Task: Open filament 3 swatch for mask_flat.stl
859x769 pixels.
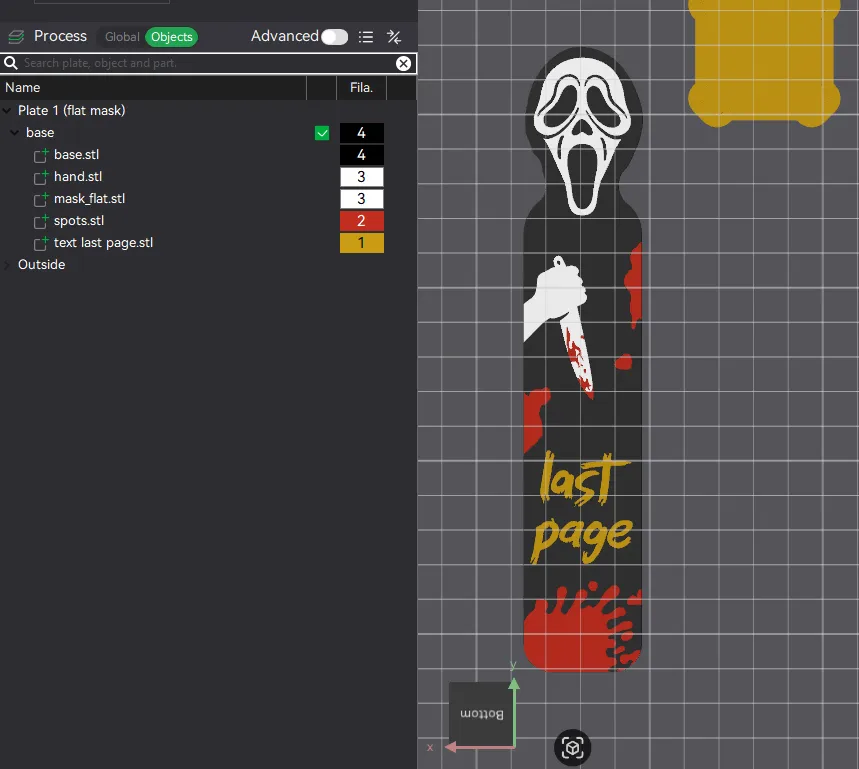Action: [x=362, y=199]
